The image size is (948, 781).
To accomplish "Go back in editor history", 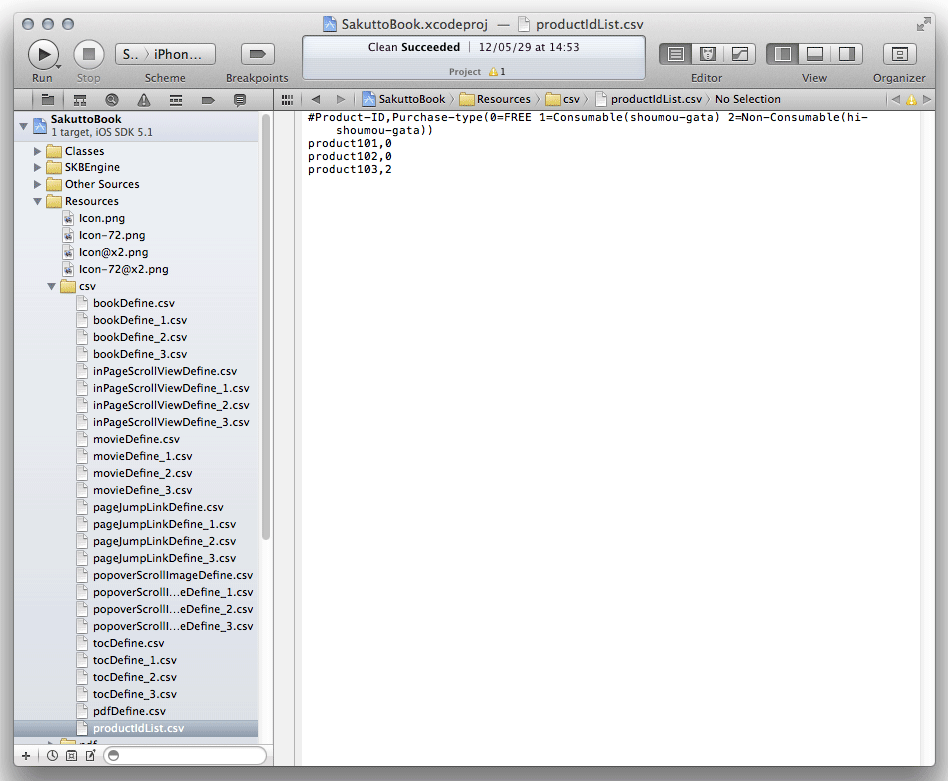I will pos(316,100).
